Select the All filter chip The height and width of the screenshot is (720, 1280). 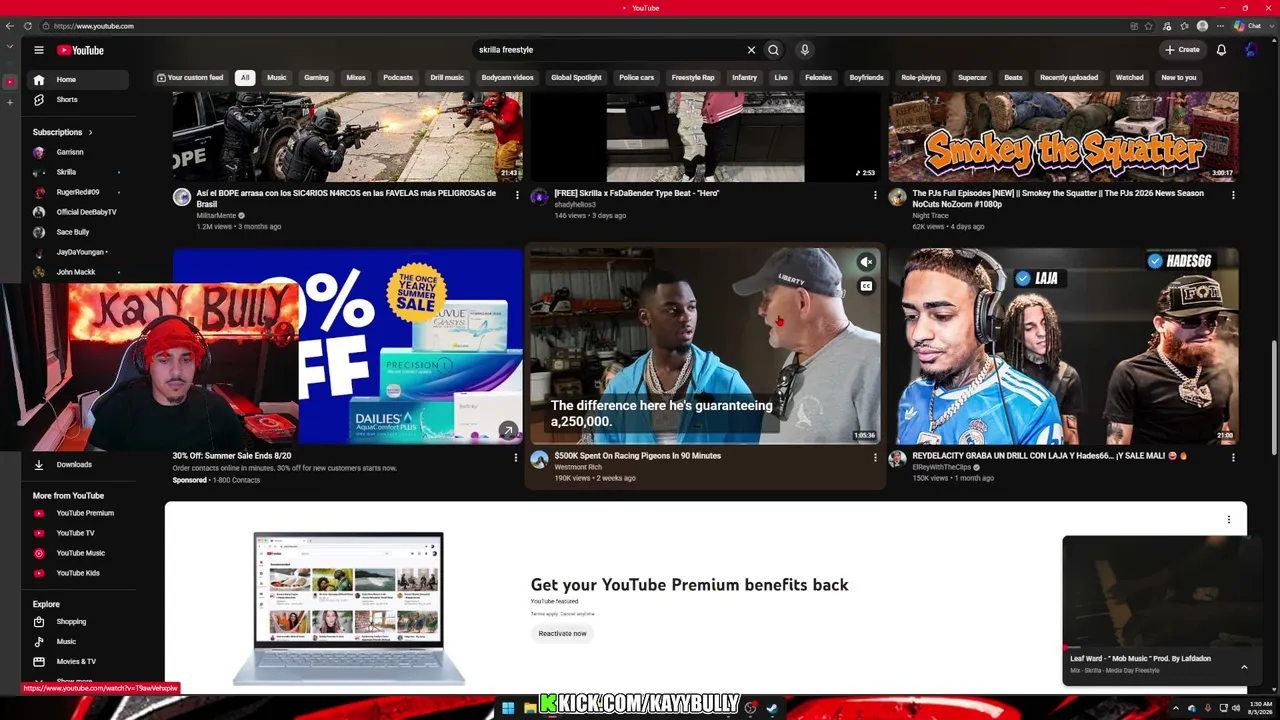pos(245,78)
